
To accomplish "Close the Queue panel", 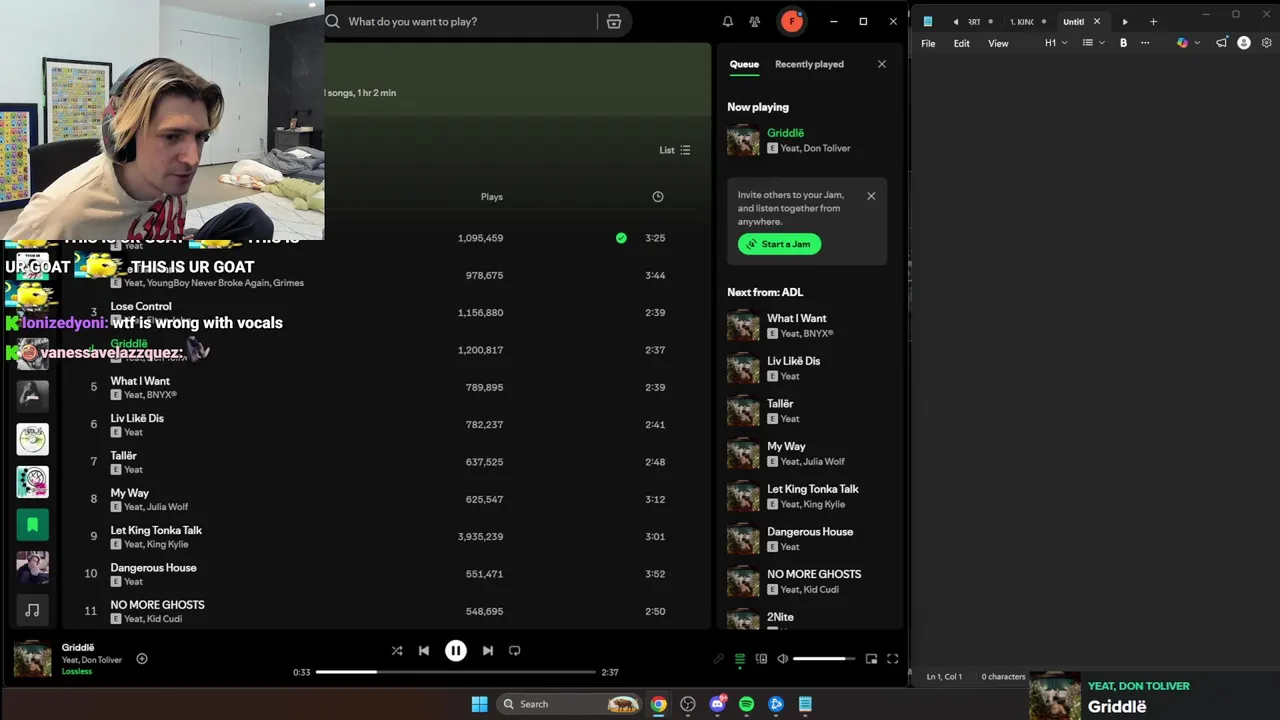I will point(881,64).
